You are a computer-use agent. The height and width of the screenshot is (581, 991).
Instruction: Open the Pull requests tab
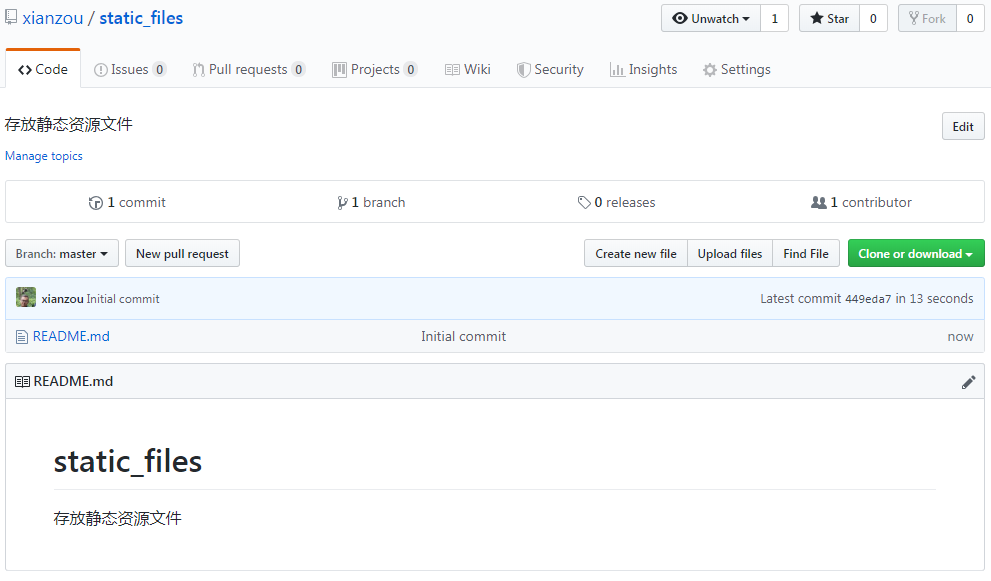click(x=249, y=69)
